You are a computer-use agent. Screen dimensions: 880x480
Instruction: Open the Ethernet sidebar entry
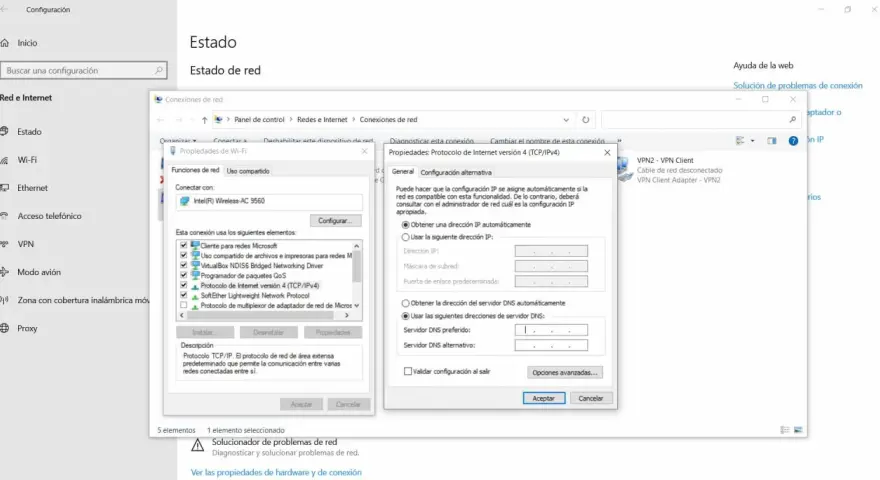coord(32,188)
